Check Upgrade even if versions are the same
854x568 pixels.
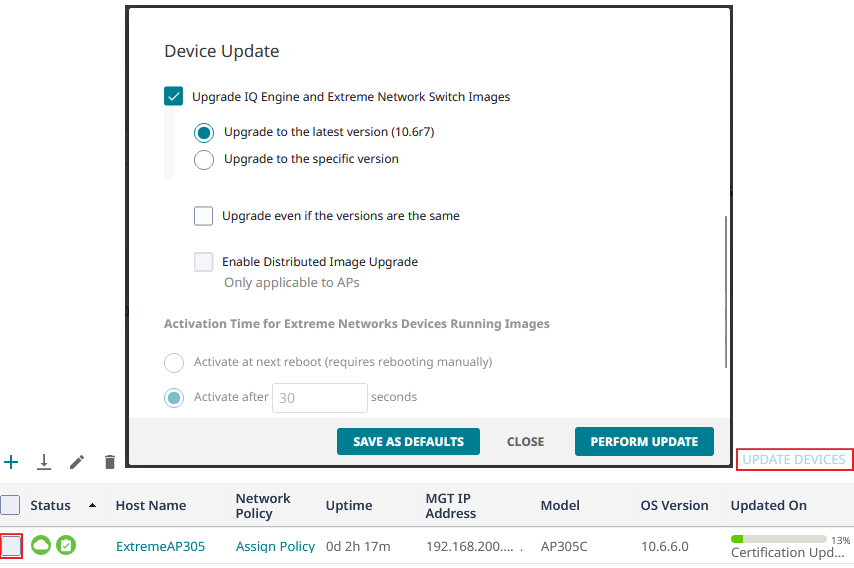click(204, 216)
